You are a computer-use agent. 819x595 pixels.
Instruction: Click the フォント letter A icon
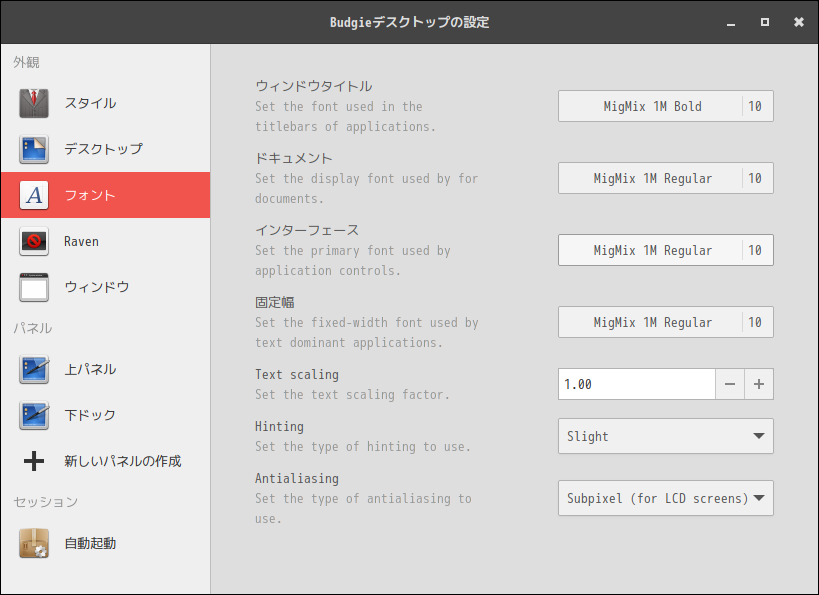click(x=34, y=195)
